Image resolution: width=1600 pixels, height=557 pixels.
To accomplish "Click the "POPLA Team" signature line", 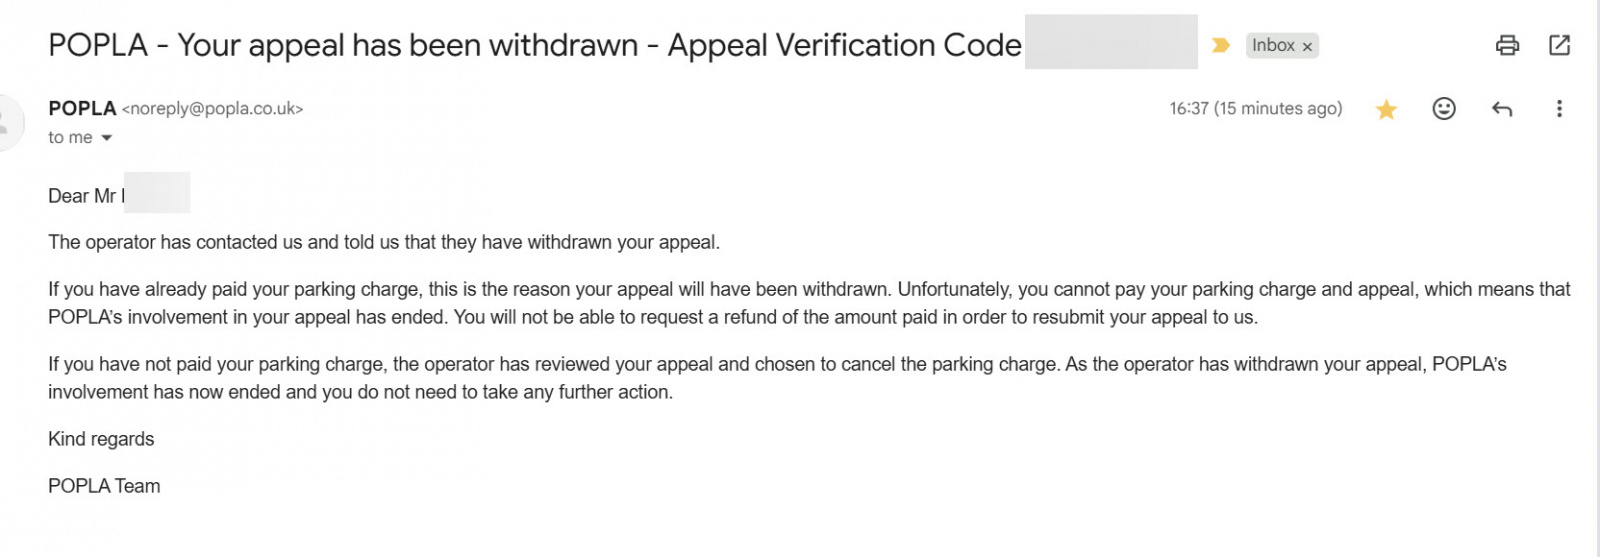I will pos(104,486).
